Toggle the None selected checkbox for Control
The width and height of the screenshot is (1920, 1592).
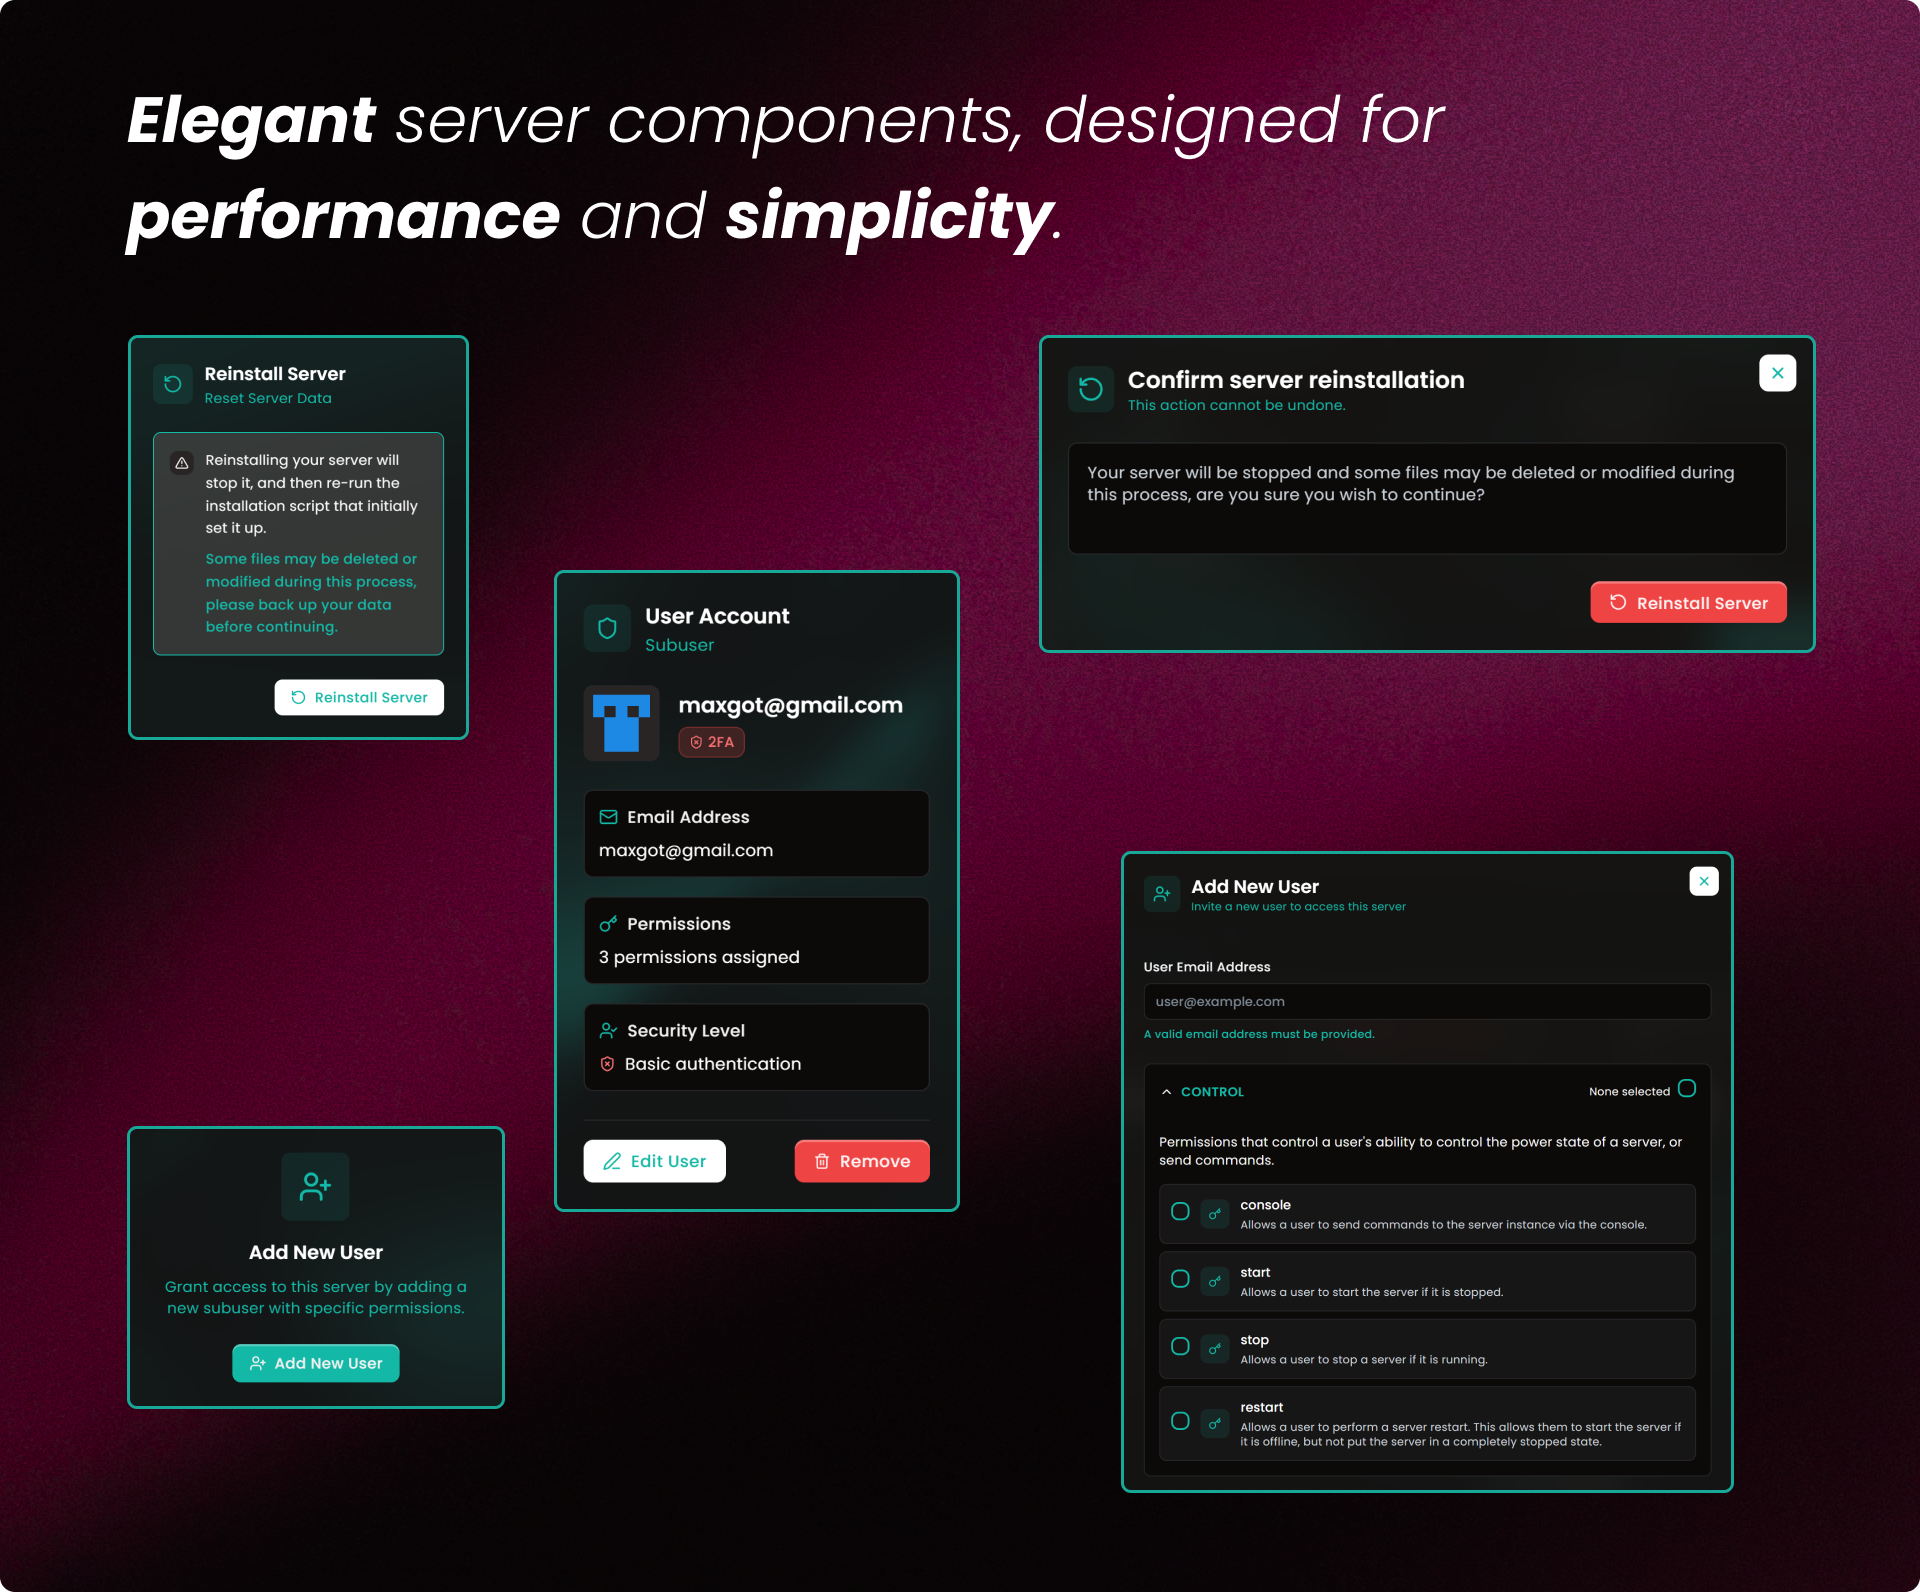point(1687,1089)
